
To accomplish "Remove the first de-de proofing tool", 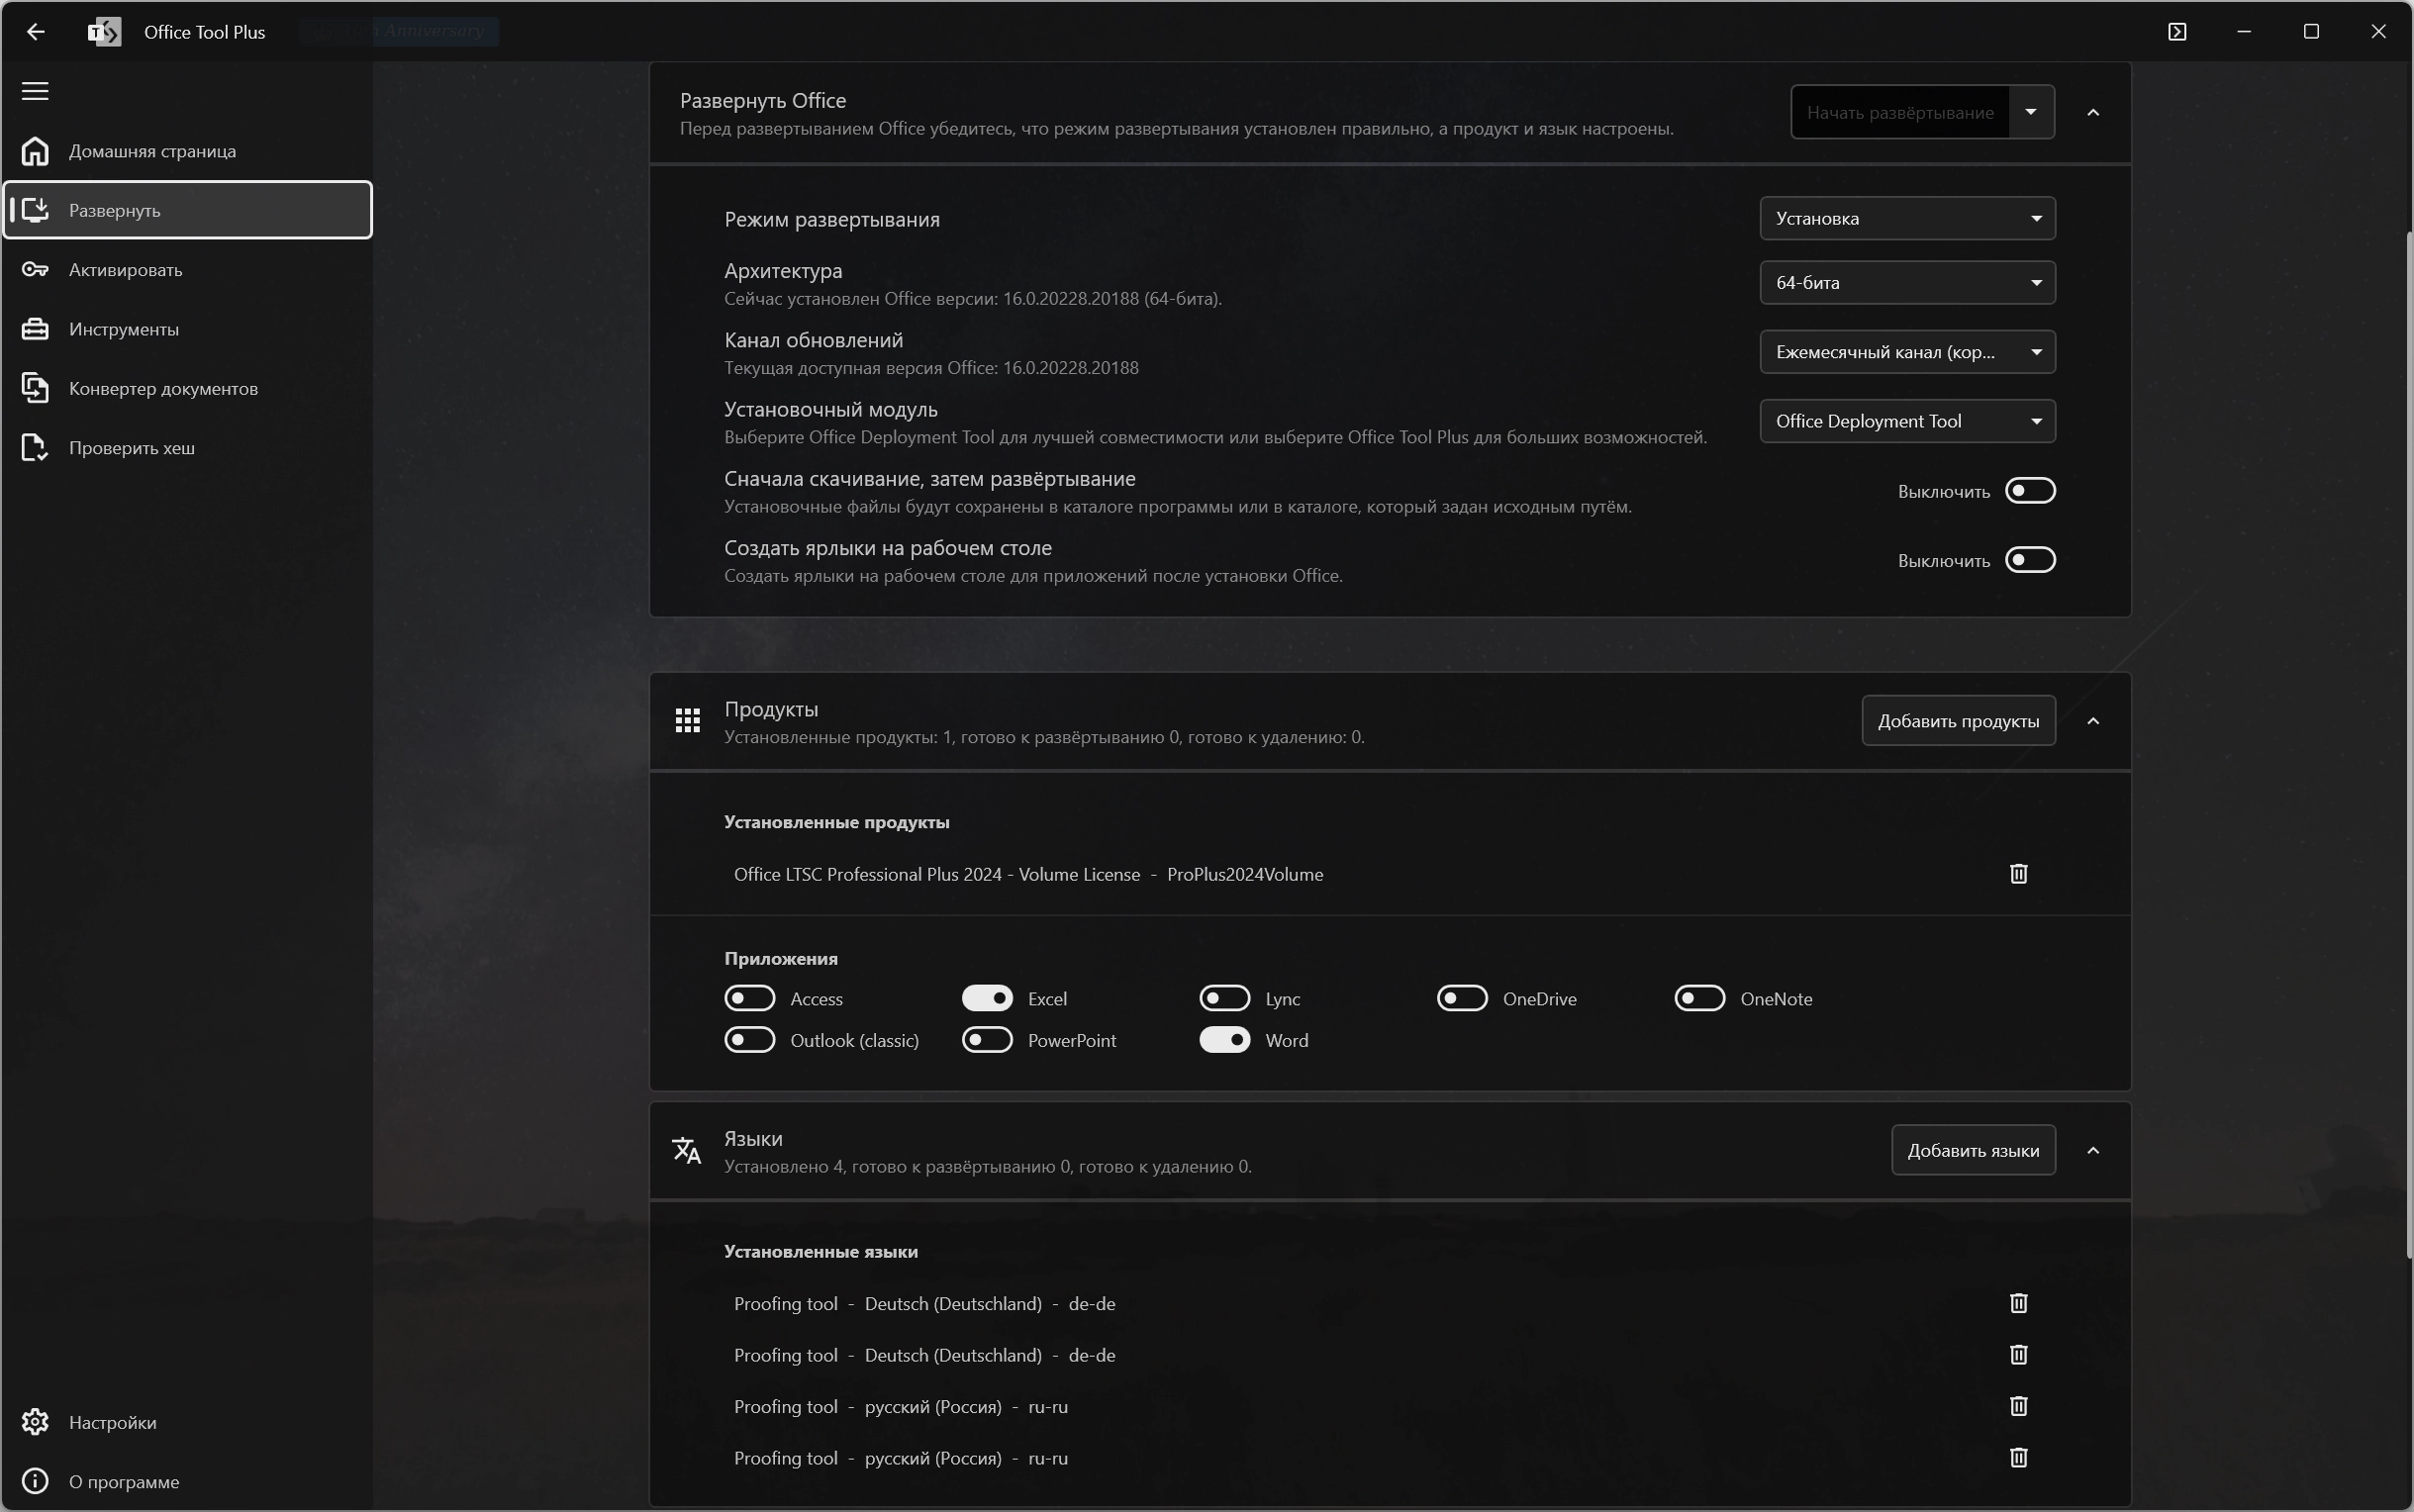I will pyautogui.click(x=2018, y=1303).
